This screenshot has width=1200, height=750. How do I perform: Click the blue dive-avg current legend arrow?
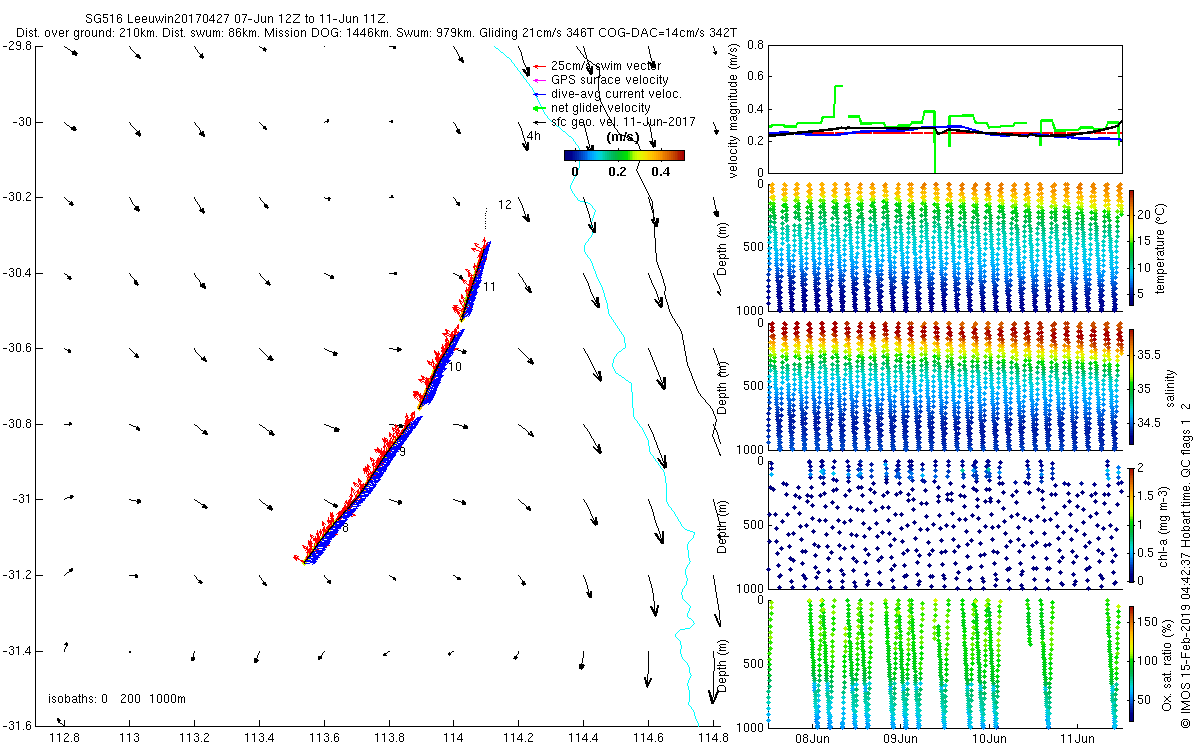coord(540,94)
